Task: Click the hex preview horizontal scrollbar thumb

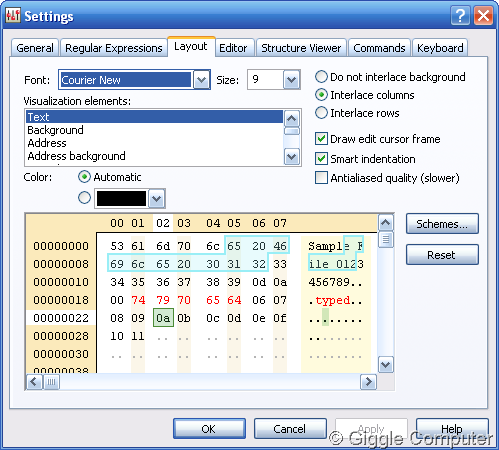Action: [51, 382]
